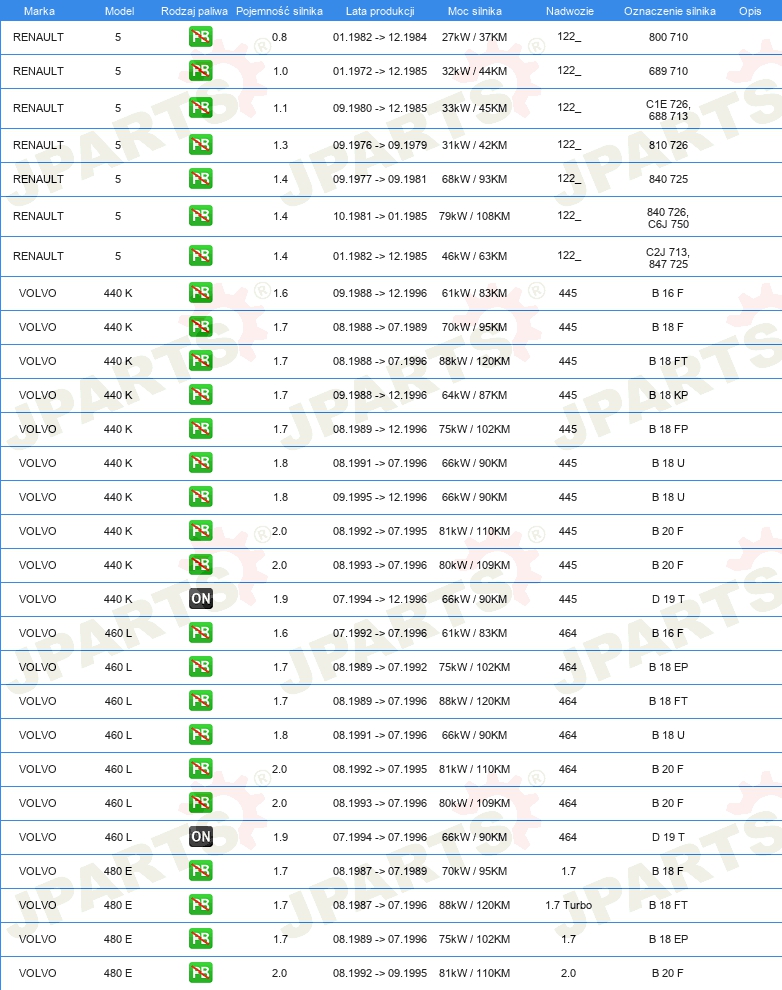Screen dimensions: 782x990
Task: Click the engine capacity 0.8 cell
Action: tap(280, 37)
